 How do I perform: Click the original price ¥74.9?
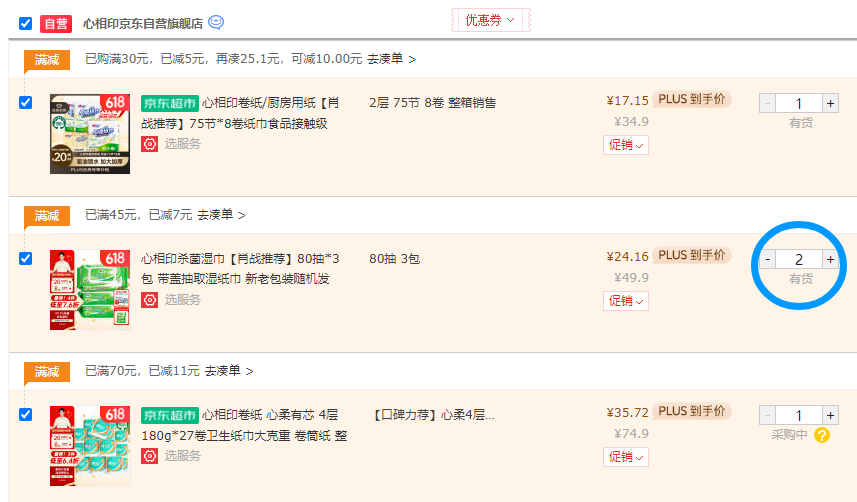[x=631, y=434]
